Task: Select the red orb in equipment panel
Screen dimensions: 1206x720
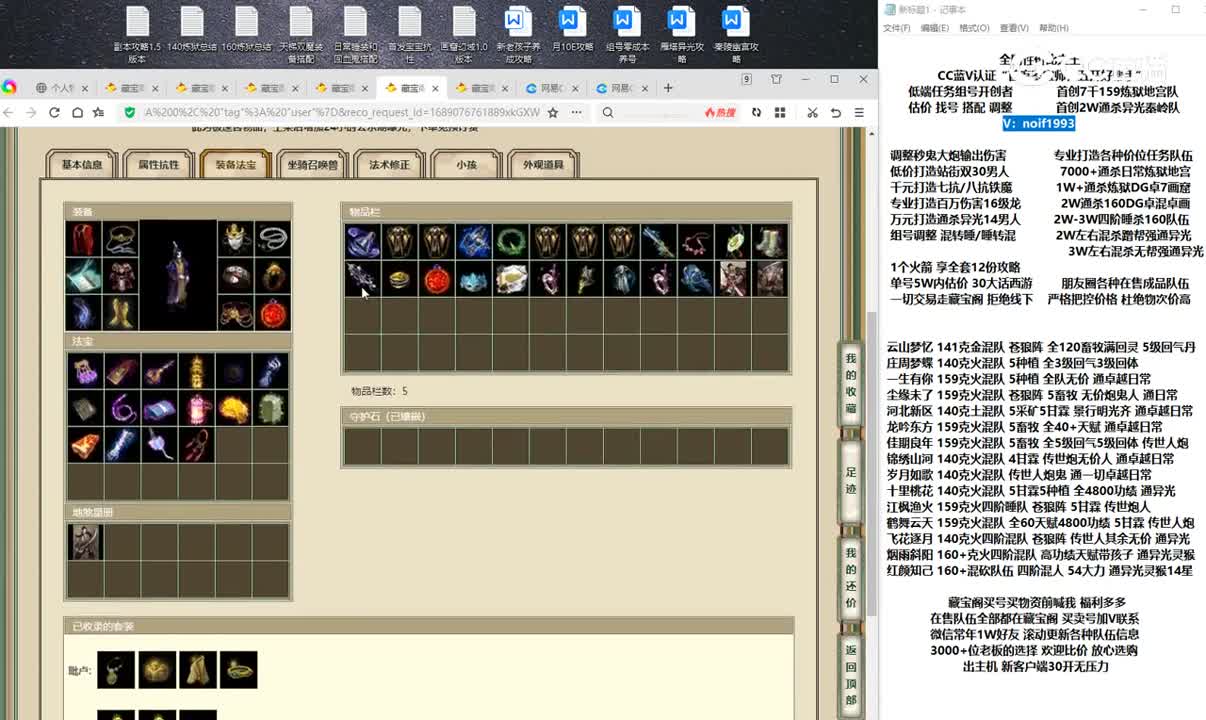Action: click(x=272, y=313)
